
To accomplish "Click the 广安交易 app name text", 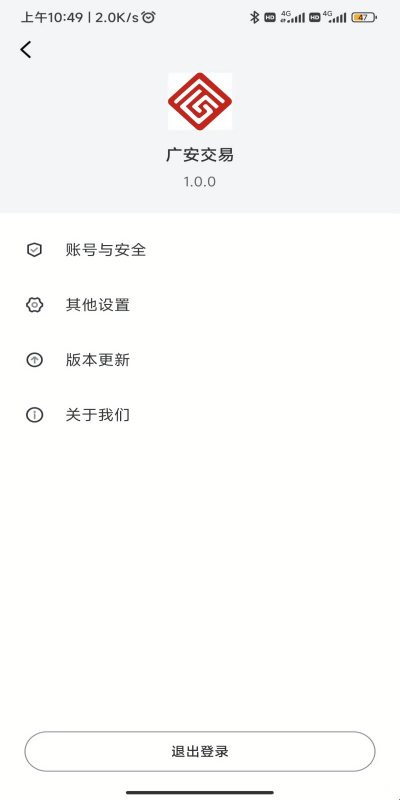I will (x=200, y=155).
